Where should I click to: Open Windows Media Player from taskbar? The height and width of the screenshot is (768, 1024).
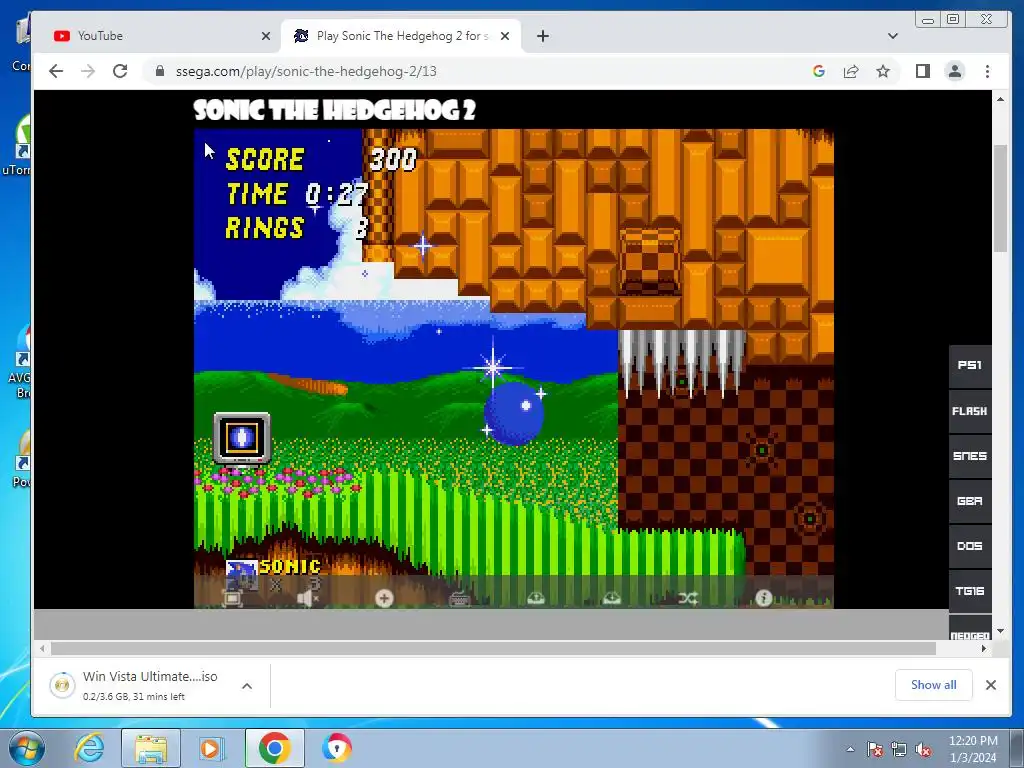pyautogui.click(x=211, y=748)
